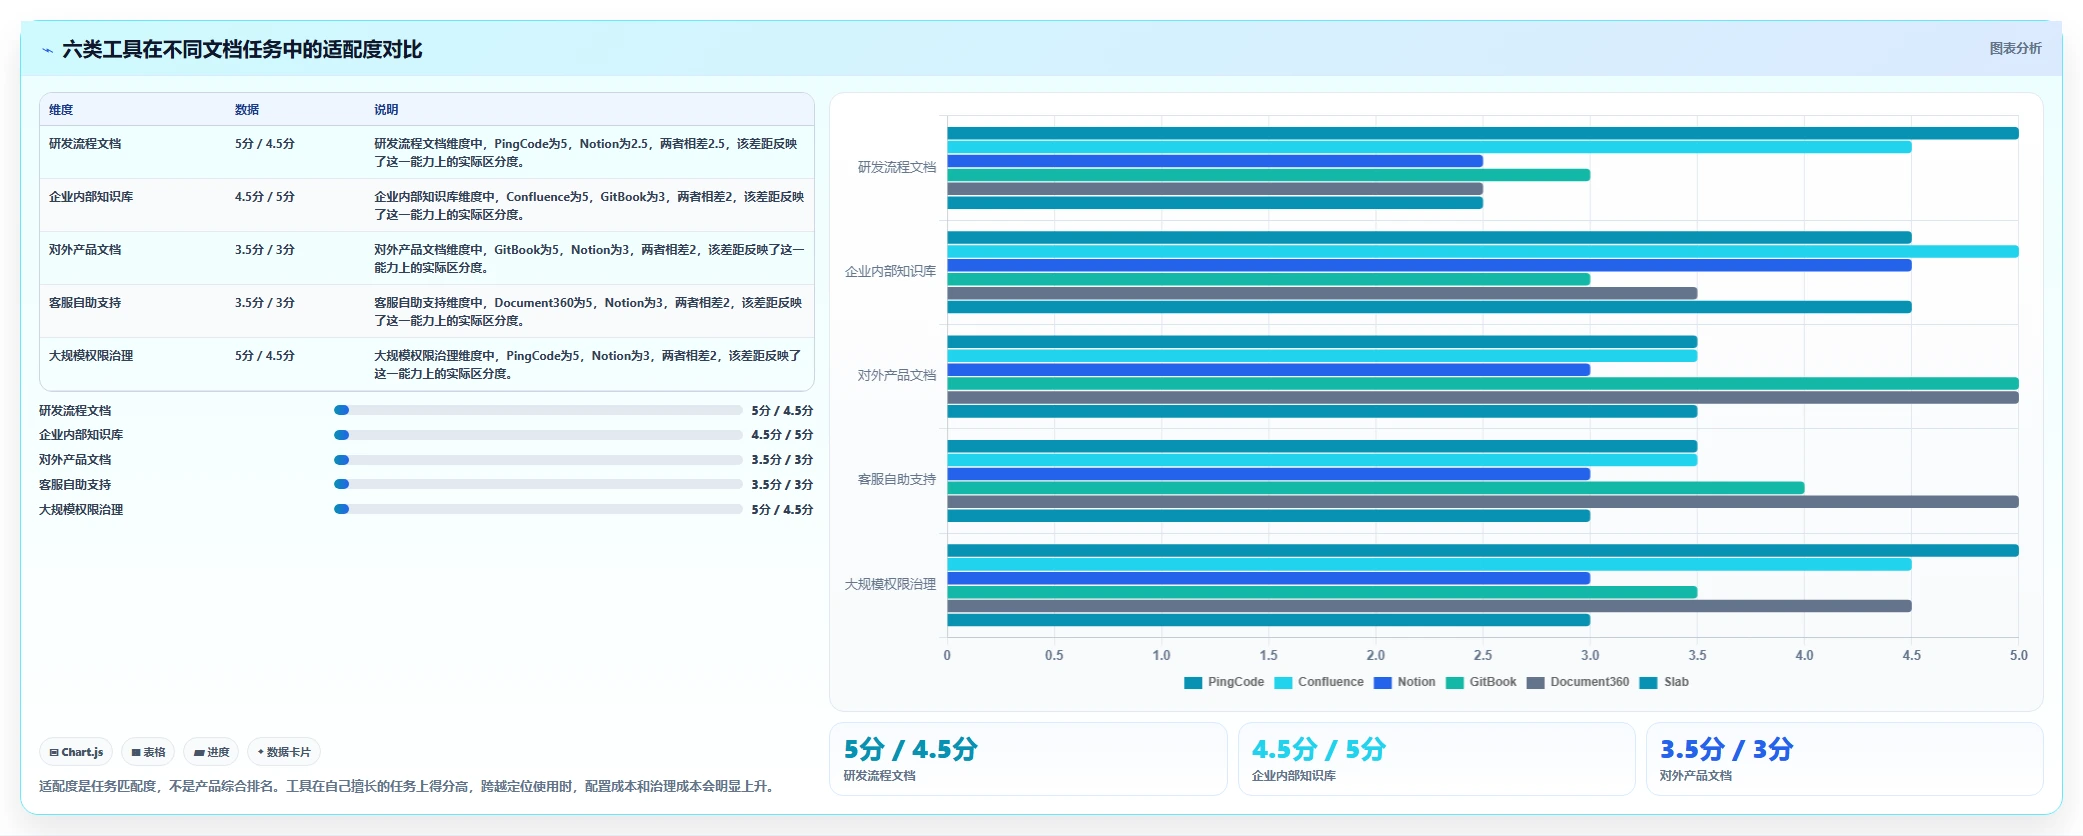The image size is (2083, 836).
Task: Click the gray Document360 bar in 大规模权限治理 group
Action: tap(1429, 606)
